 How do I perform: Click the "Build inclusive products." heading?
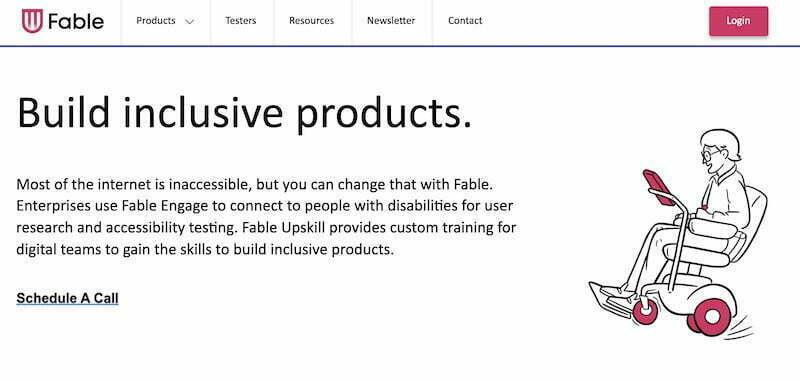(x=244, y=113)
